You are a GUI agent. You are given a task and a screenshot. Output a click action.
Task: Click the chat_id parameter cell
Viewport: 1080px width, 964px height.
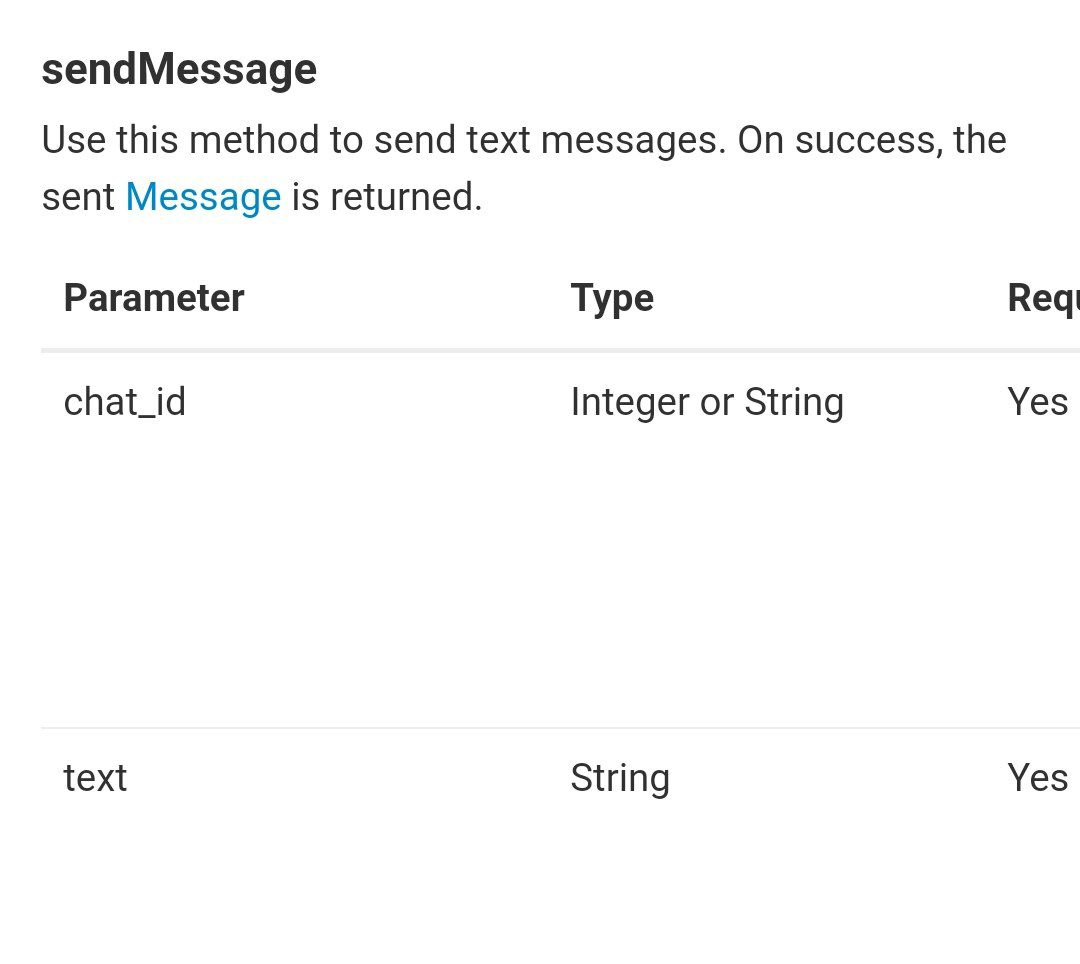click(125, 402)
